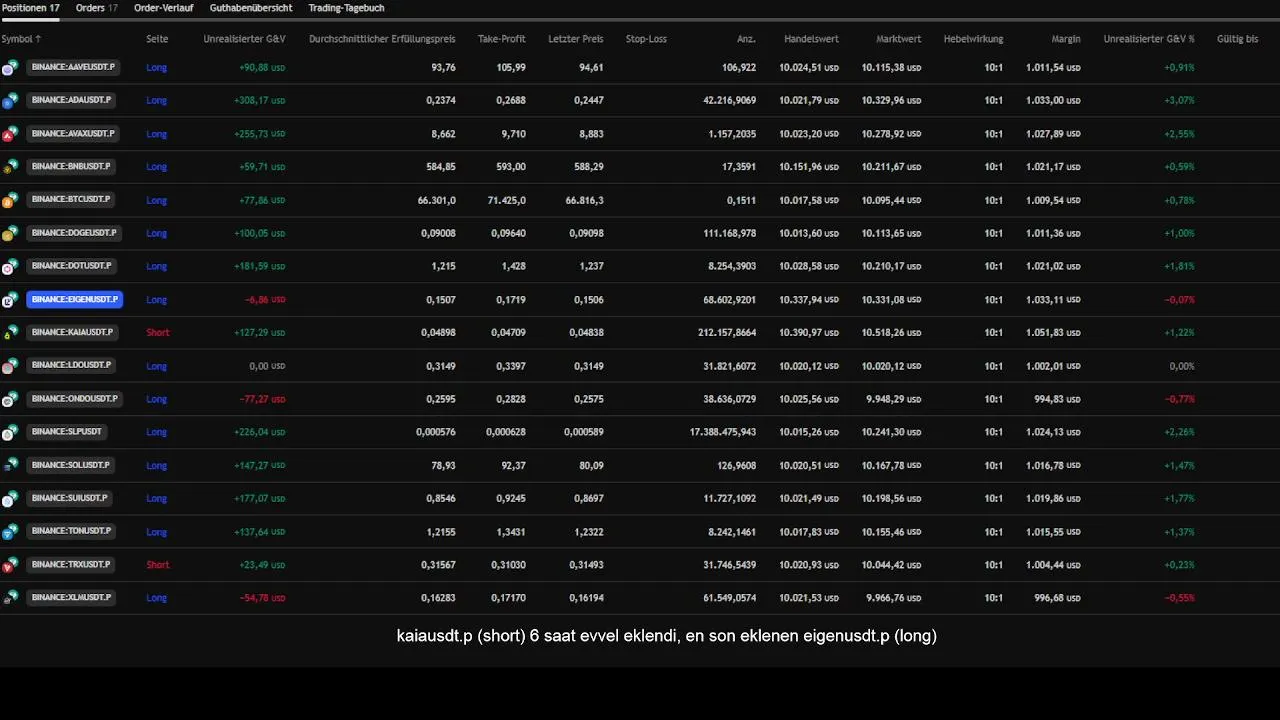Image resolution: width=1280 pixels, height=720 pixels.
Task: Sort by Durchschnittlicher Erfüllungspreis header
Action: pyautogui.click(x=382, y=39)
